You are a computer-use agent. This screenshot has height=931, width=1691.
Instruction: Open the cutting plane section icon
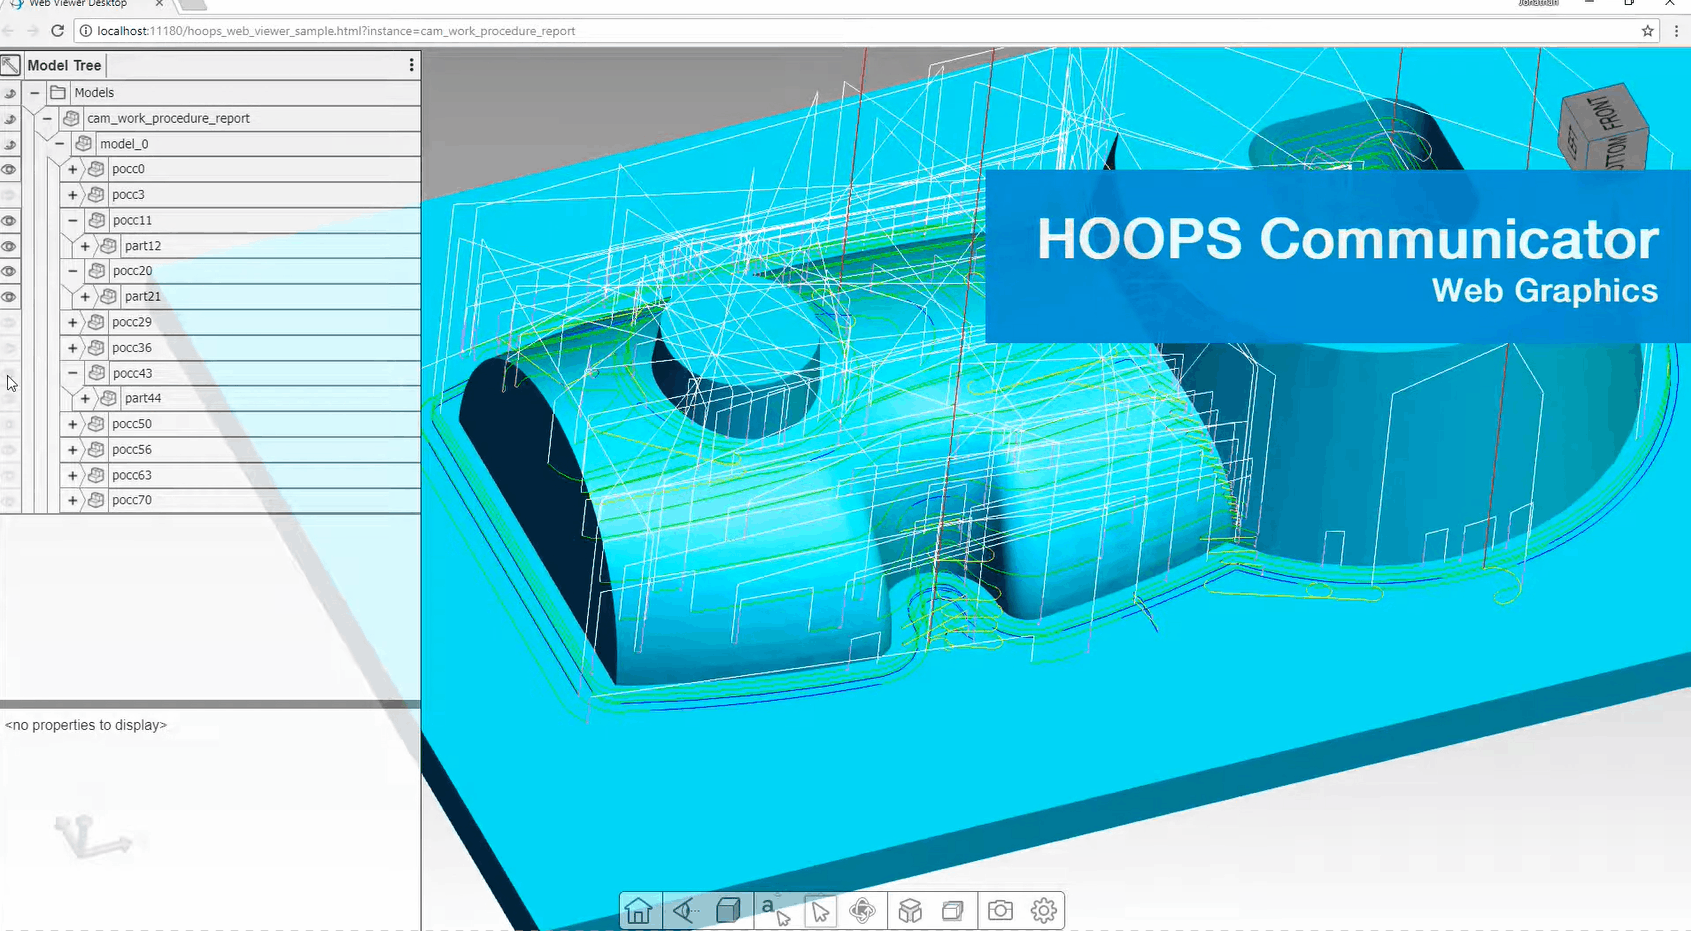pyautogui.click(x=953, y=911)
